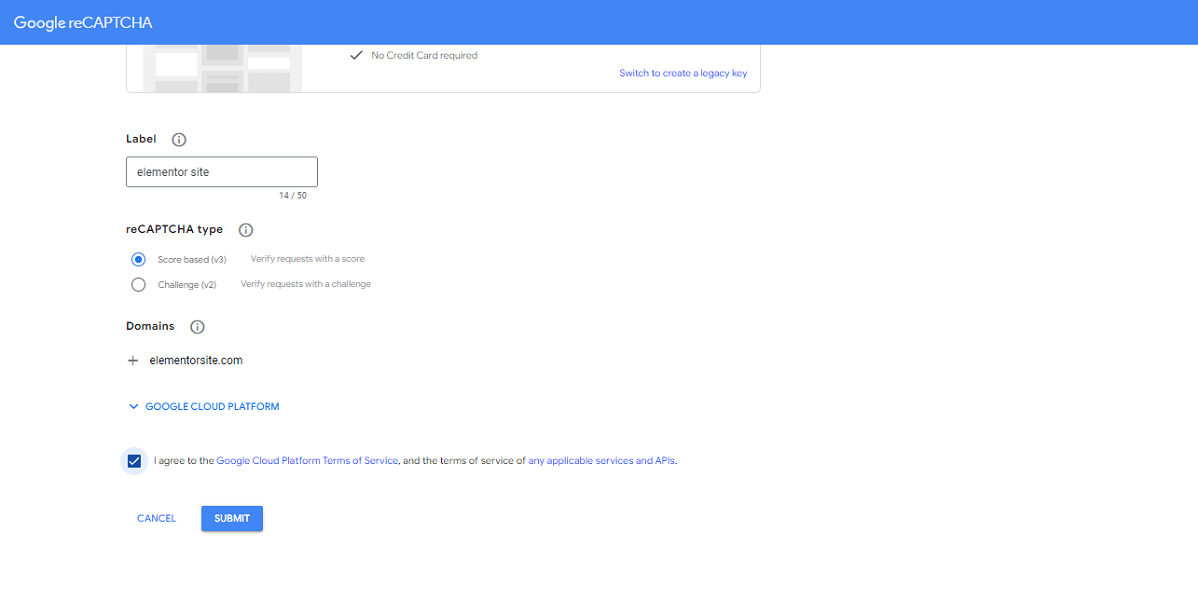Click the grey illustration thumbnail in the top card
This screenshot has width=1198, height=590.
pyautogui.click(x=222, y=67)
